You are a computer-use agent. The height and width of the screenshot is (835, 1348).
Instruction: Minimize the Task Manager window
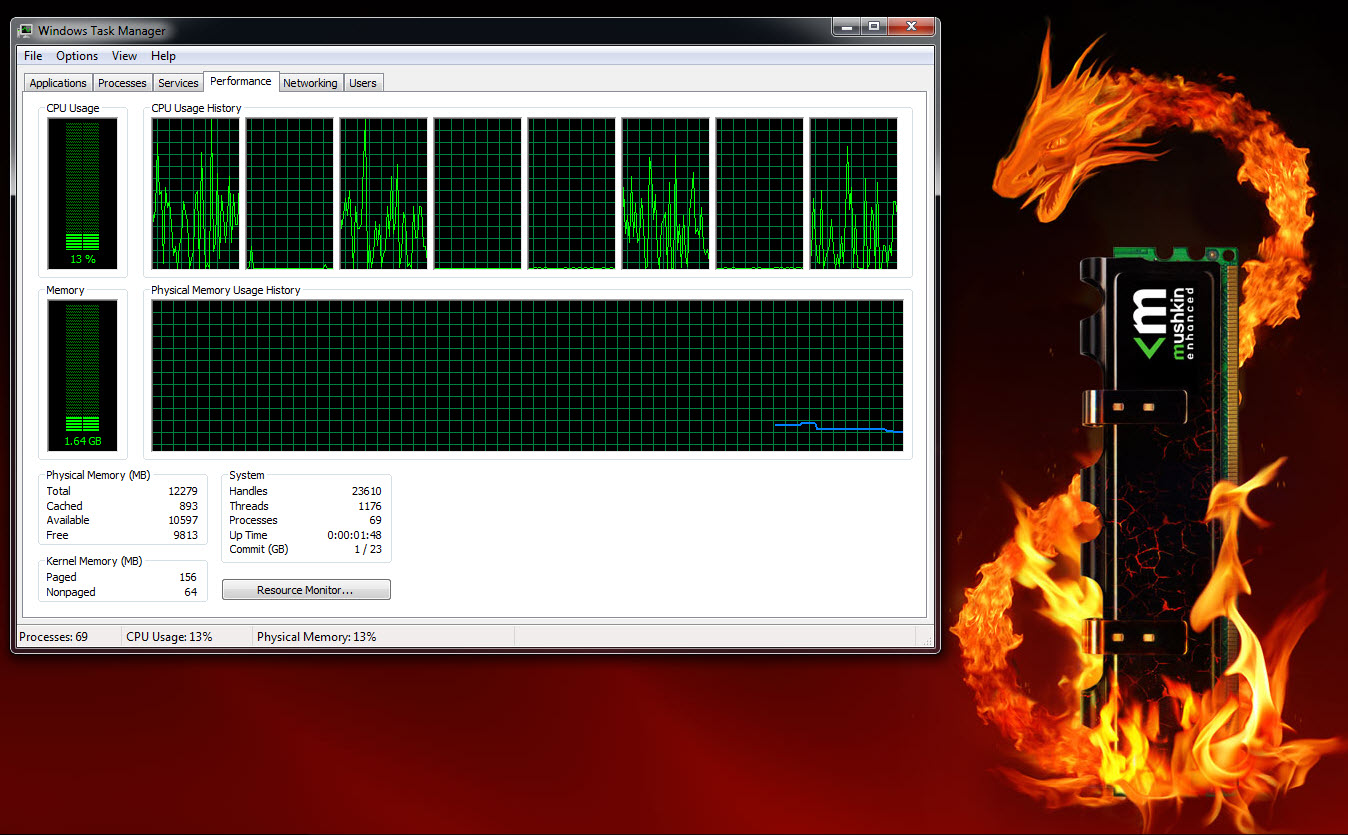[x=847, y=27]
